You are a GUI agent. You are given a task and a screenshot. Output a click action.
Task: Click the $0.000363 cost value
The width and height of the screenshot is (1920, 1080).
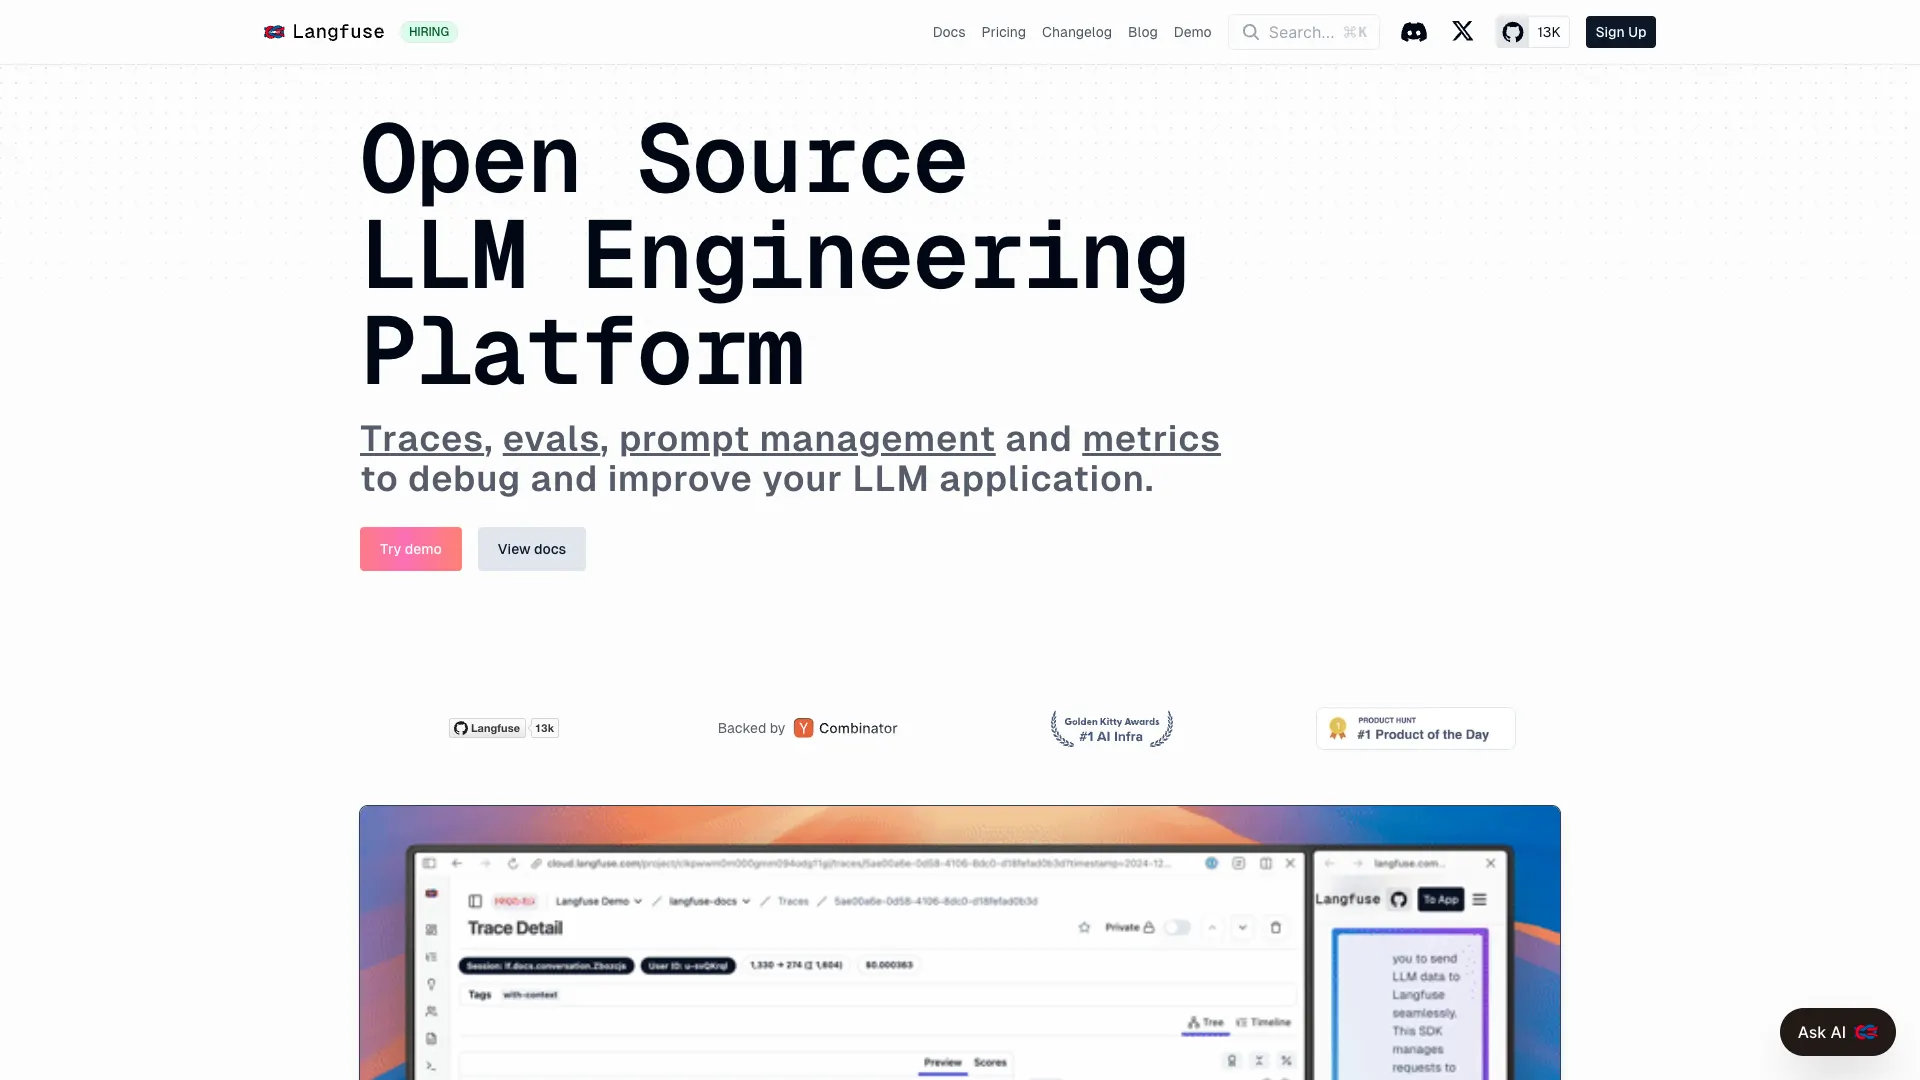tap(889, 965)
